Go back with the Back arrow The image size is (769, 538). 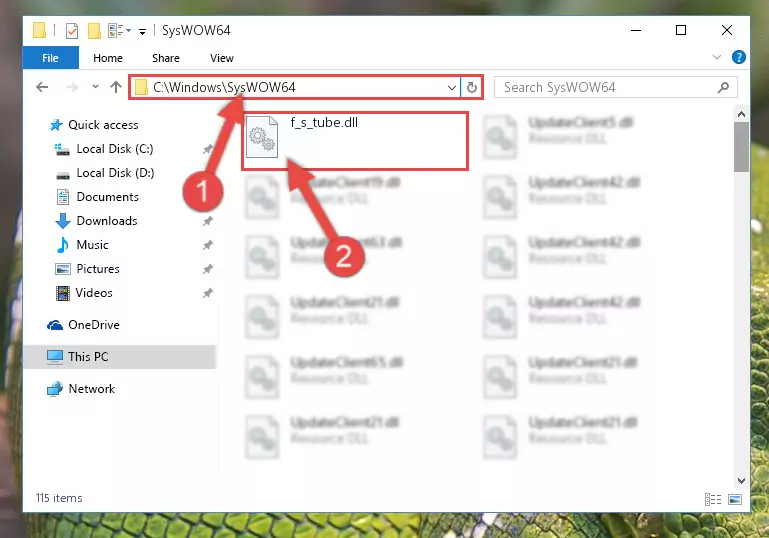point(42,87)
